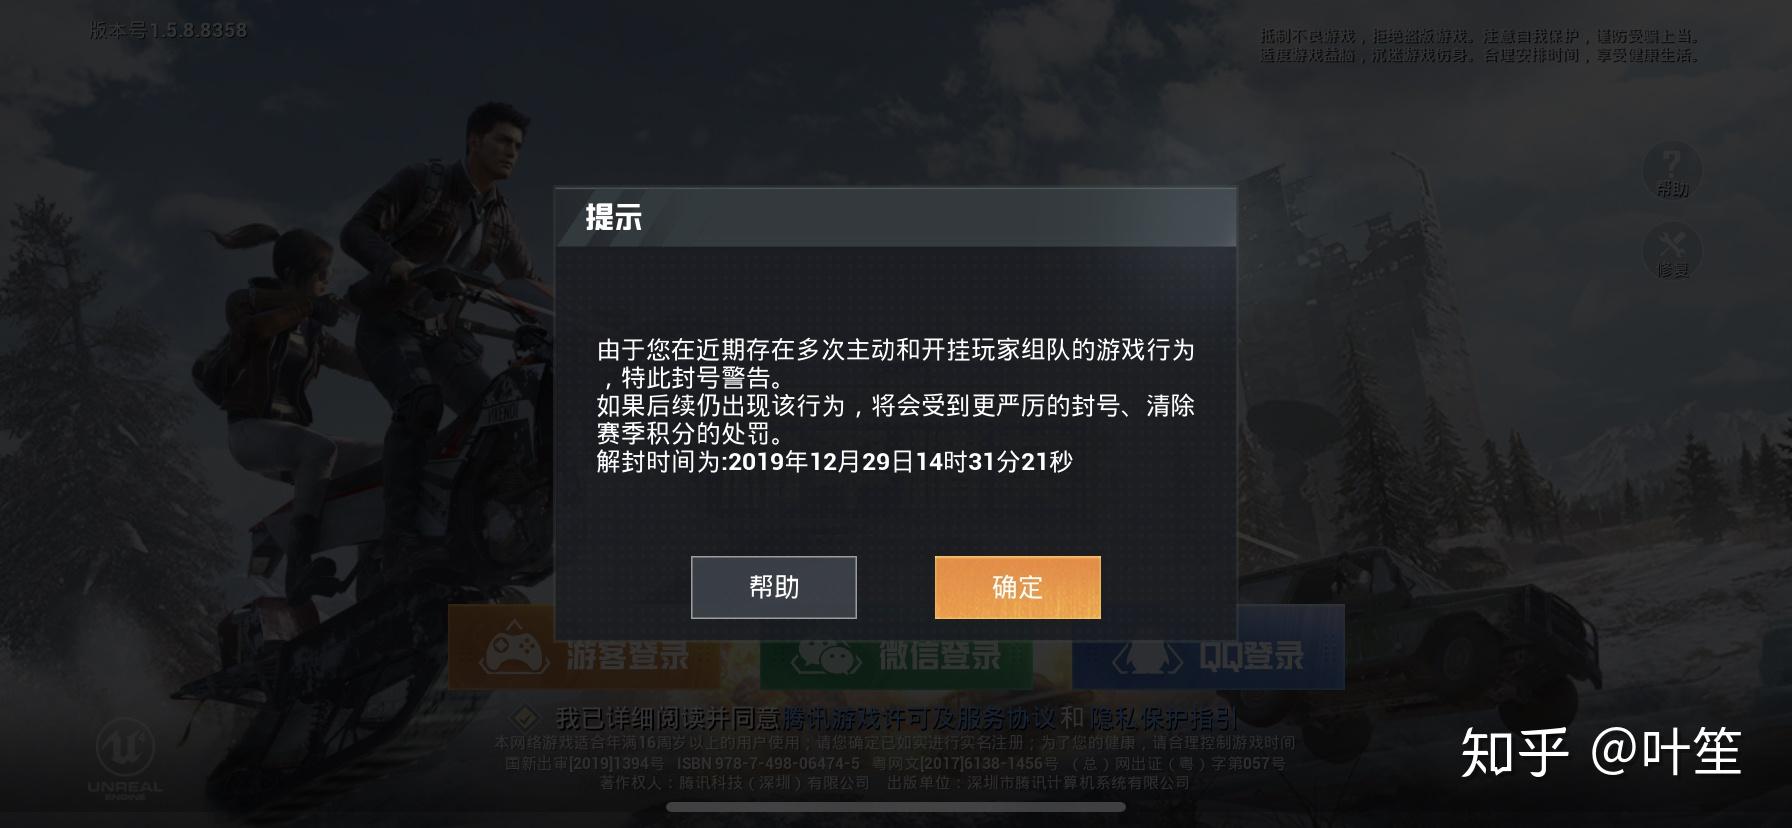Image resolution: width=1792 pixels, height=828 pixels.
Task: Click the orange 确定 button
Action: tap(1017, 587)
